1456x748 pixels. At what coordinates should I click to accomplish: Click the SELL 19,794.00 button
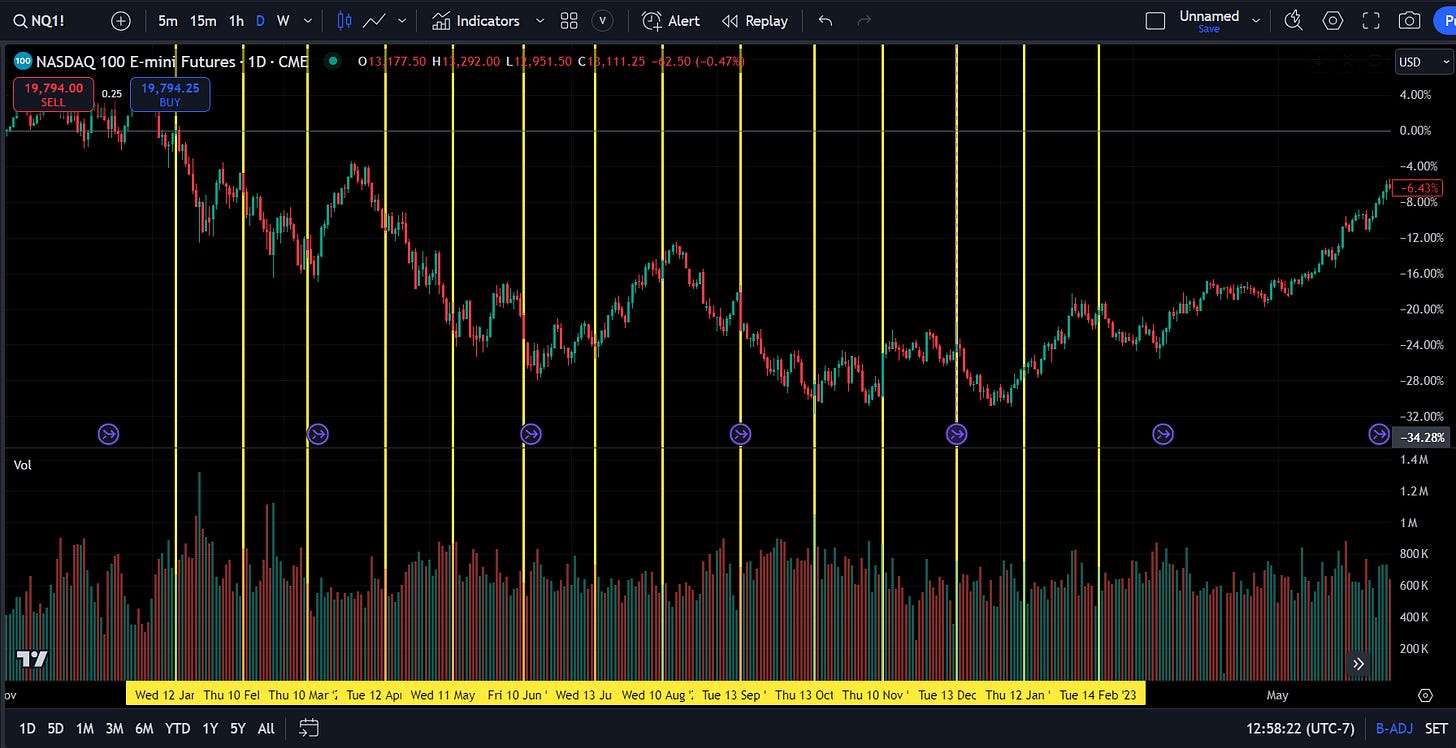[x=53, y=95]
